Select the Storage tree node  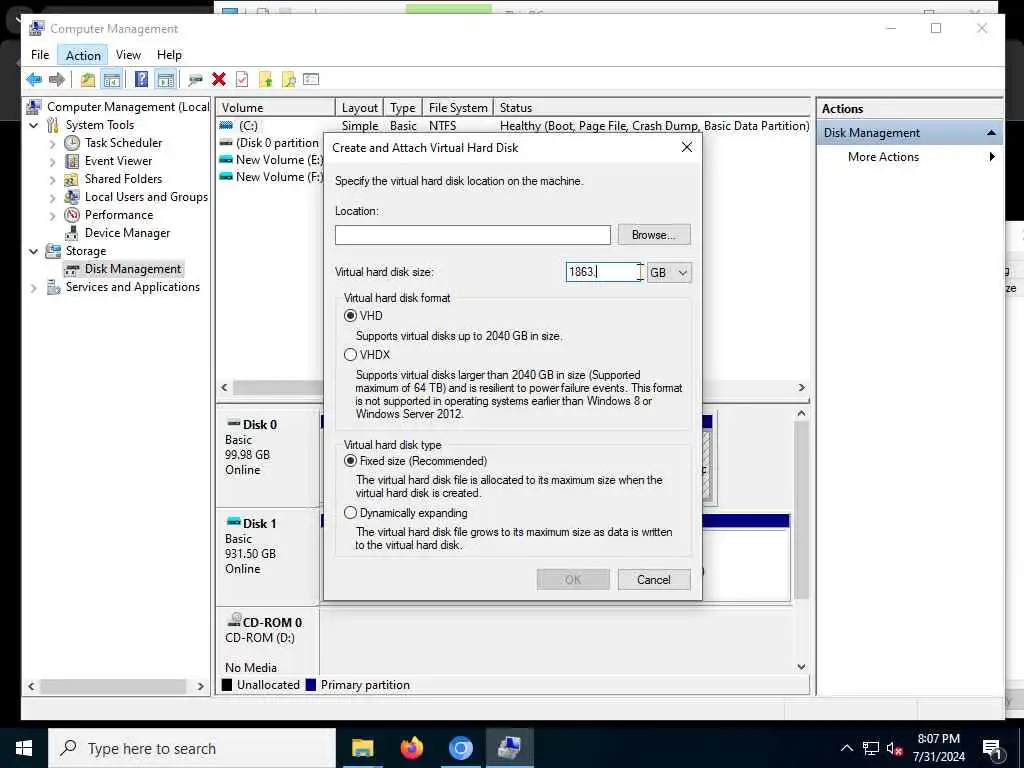pyautogui.click(x=86, y=251)
